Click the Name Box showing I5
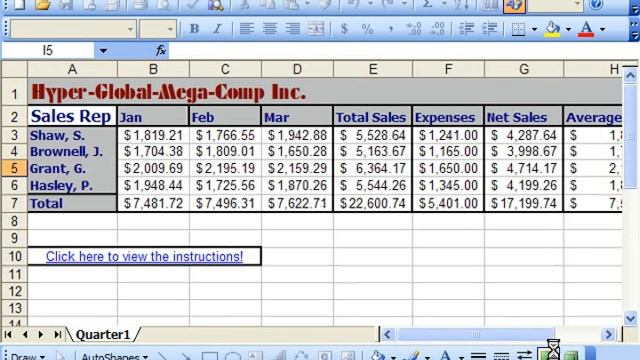640x360 pixels. (48, 51)
